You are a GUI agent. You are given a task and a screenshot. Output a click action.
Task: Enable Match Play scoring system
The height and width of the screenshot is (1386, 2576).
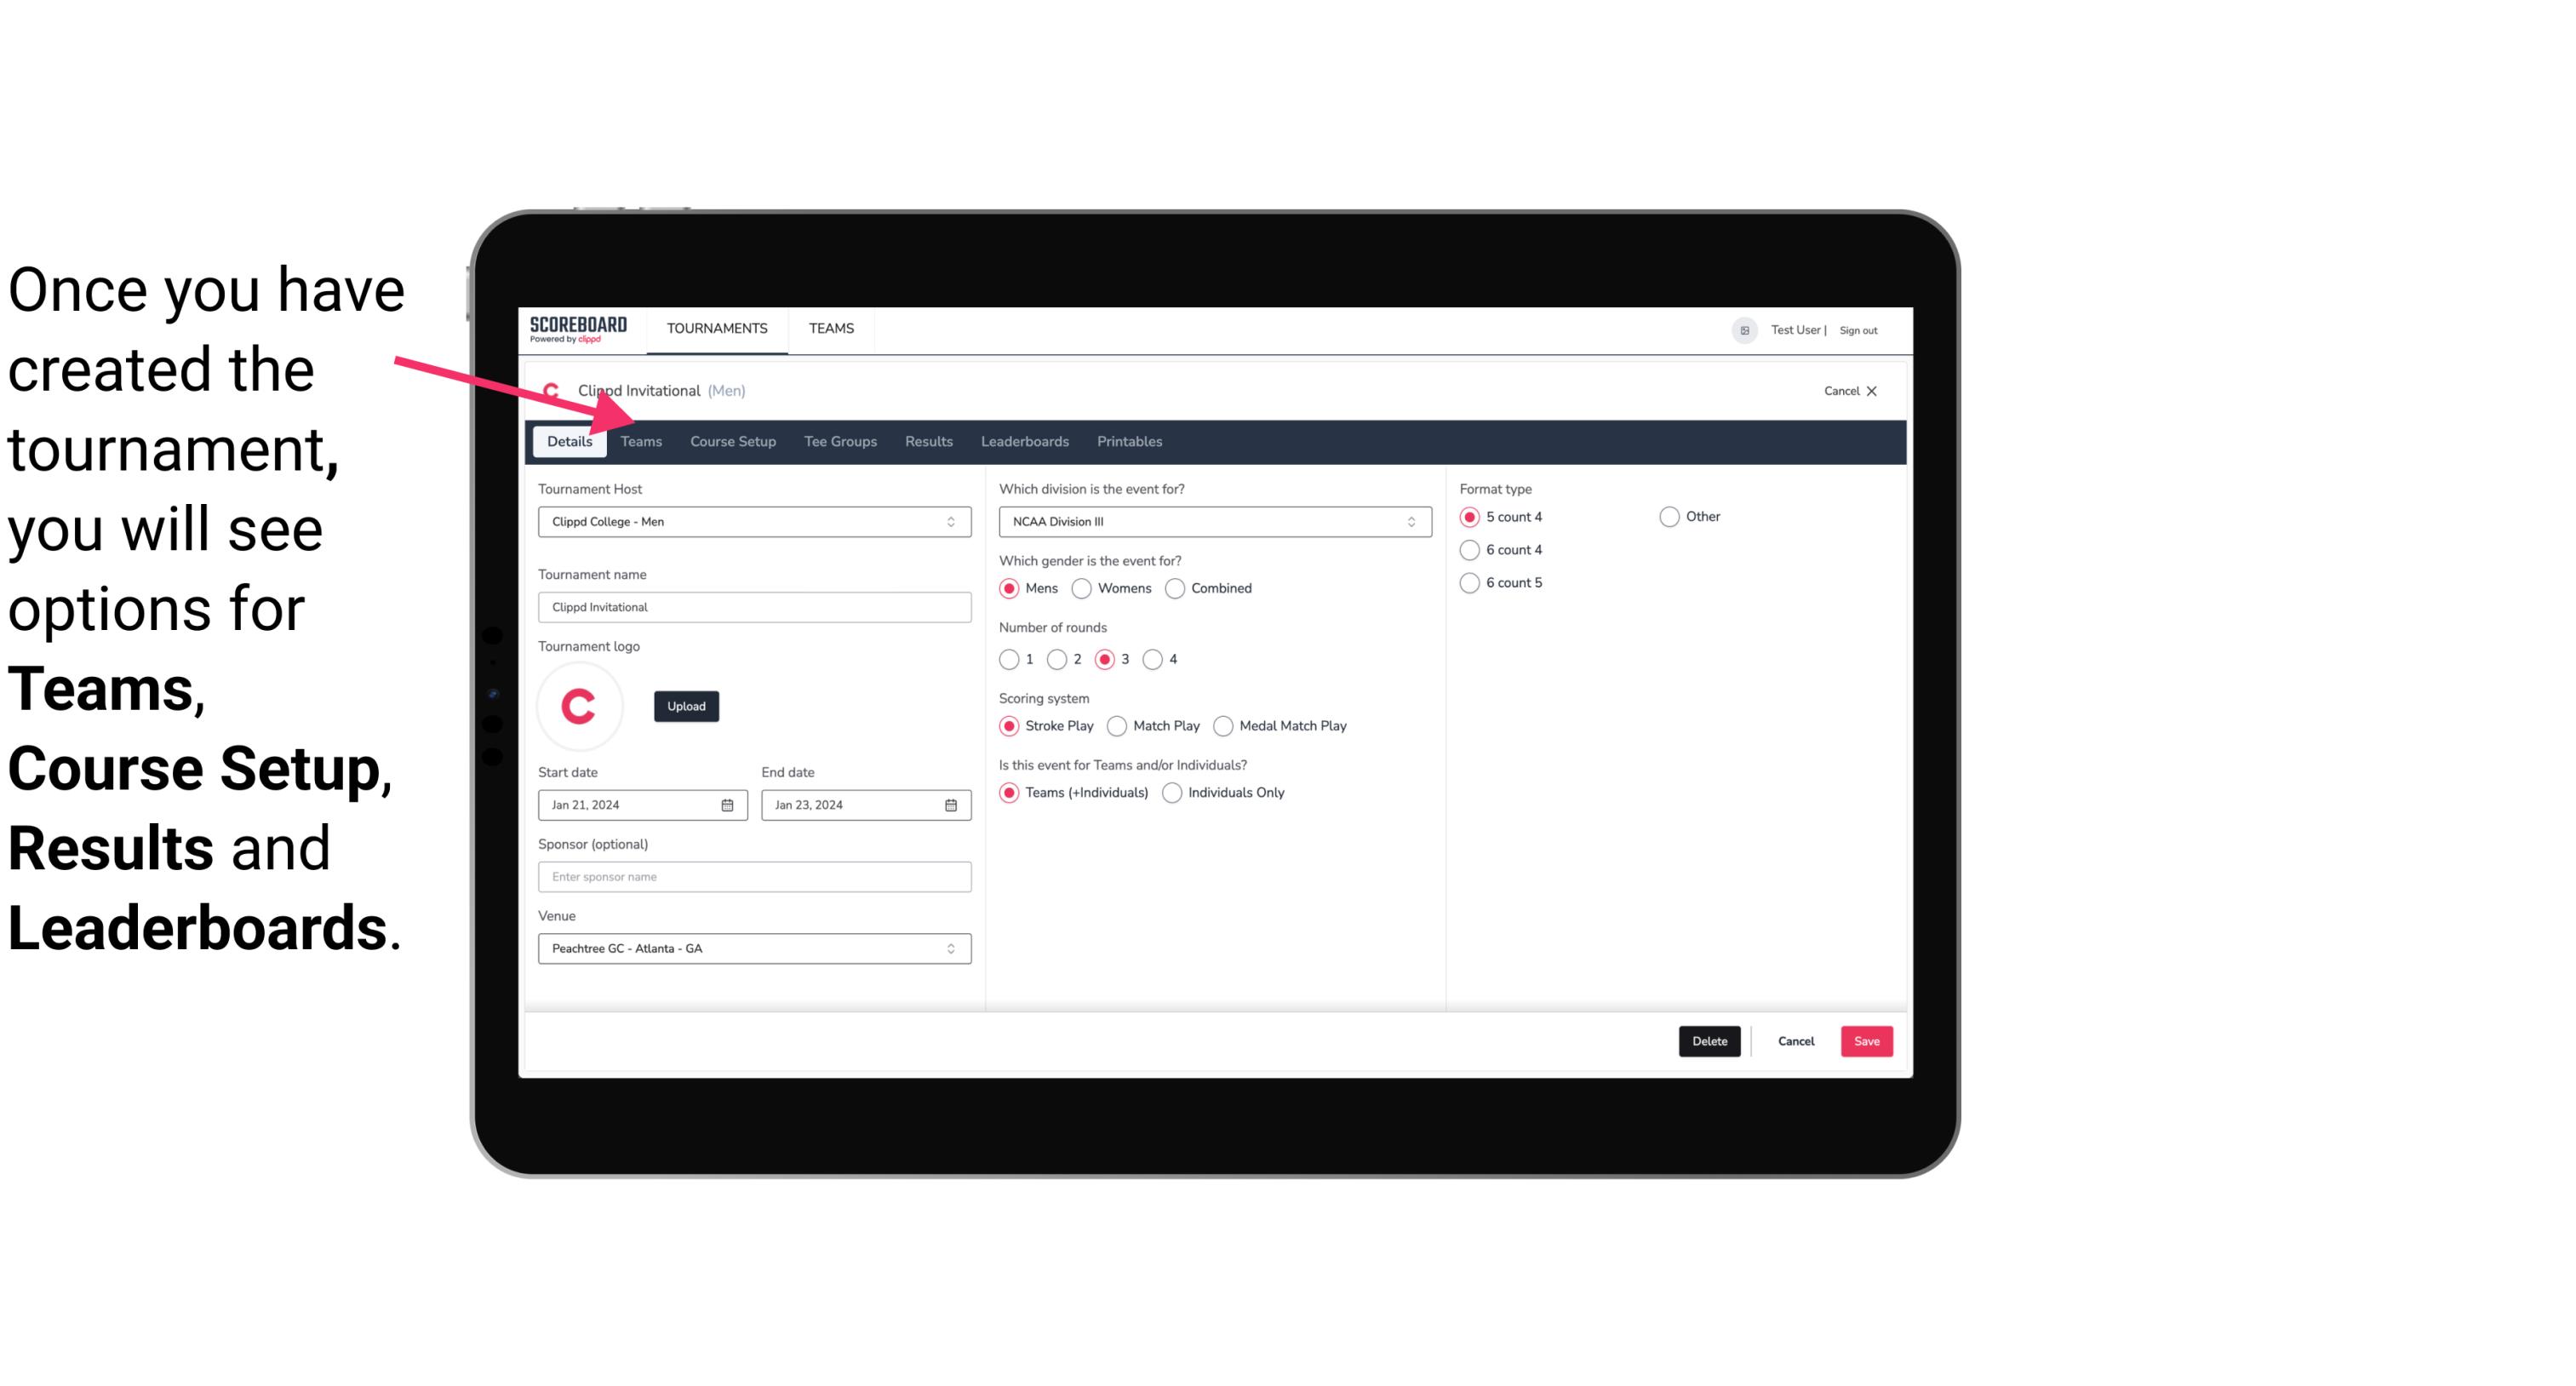point(1118,725)
